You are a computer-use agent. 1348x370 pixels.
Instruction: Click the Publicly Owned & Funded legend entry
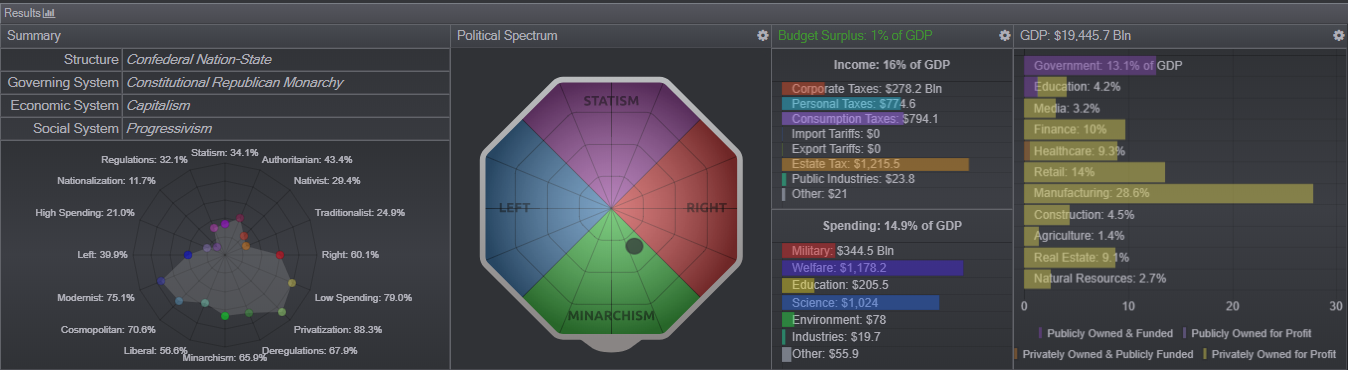coord(1106,333)
